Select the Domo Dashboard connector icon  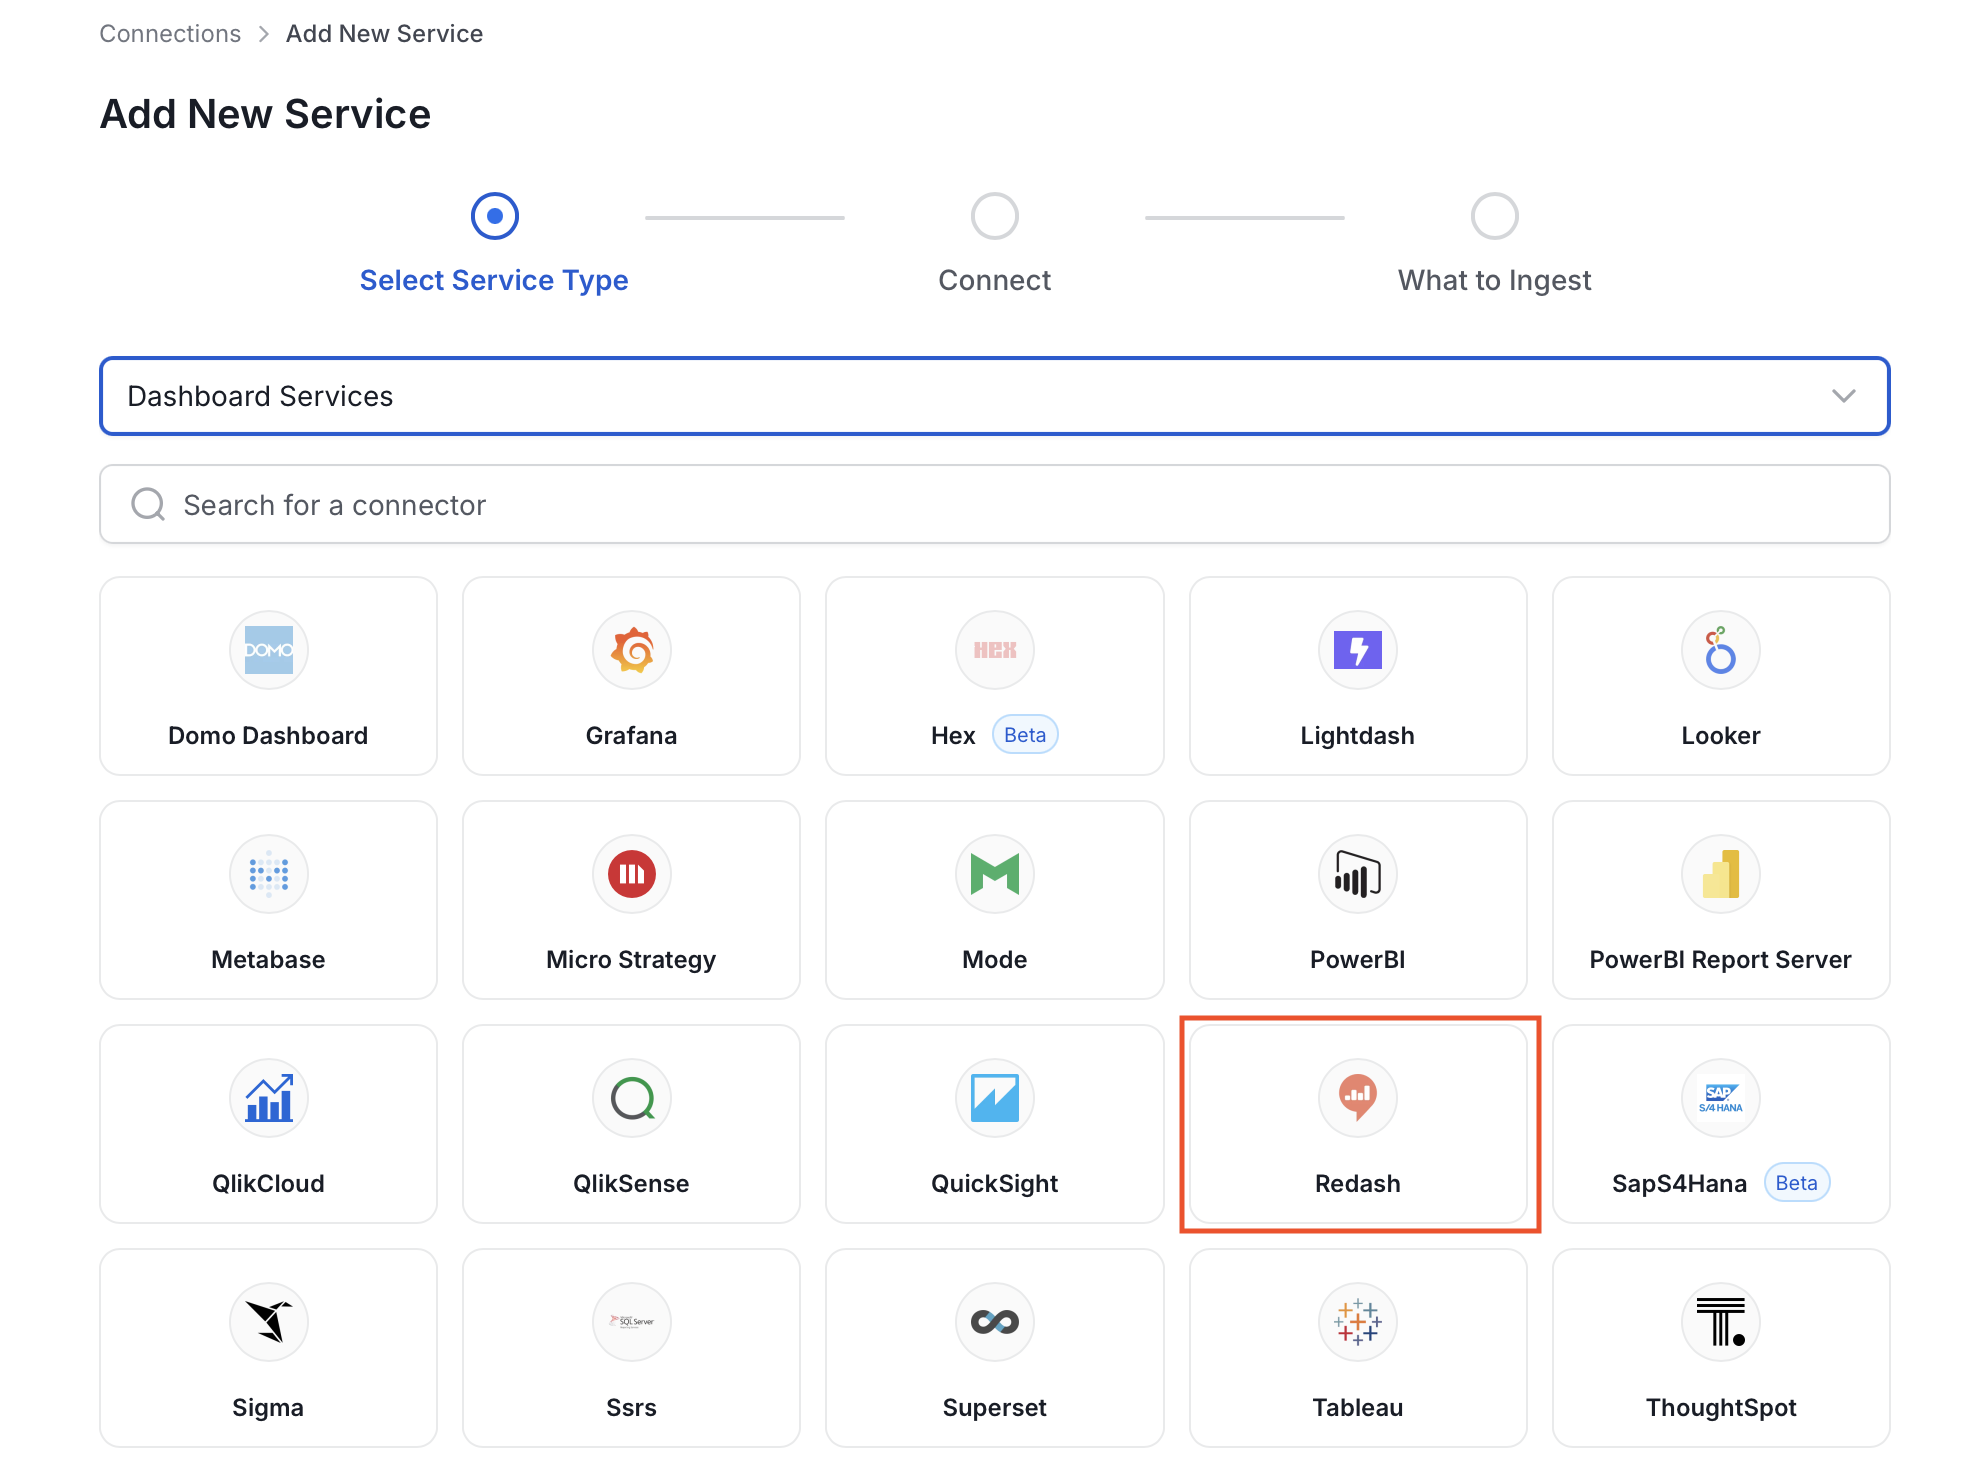pos(268,650)
